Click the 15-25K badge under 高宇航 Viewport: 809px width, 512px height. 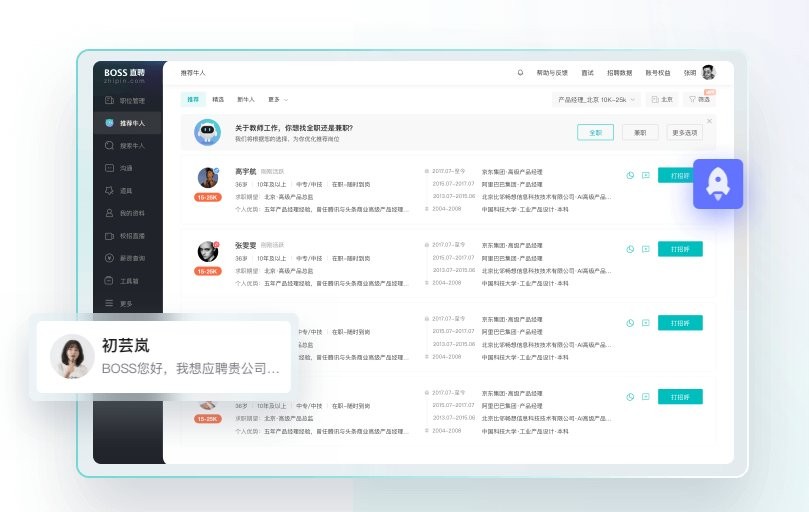[x=208, y=197]
